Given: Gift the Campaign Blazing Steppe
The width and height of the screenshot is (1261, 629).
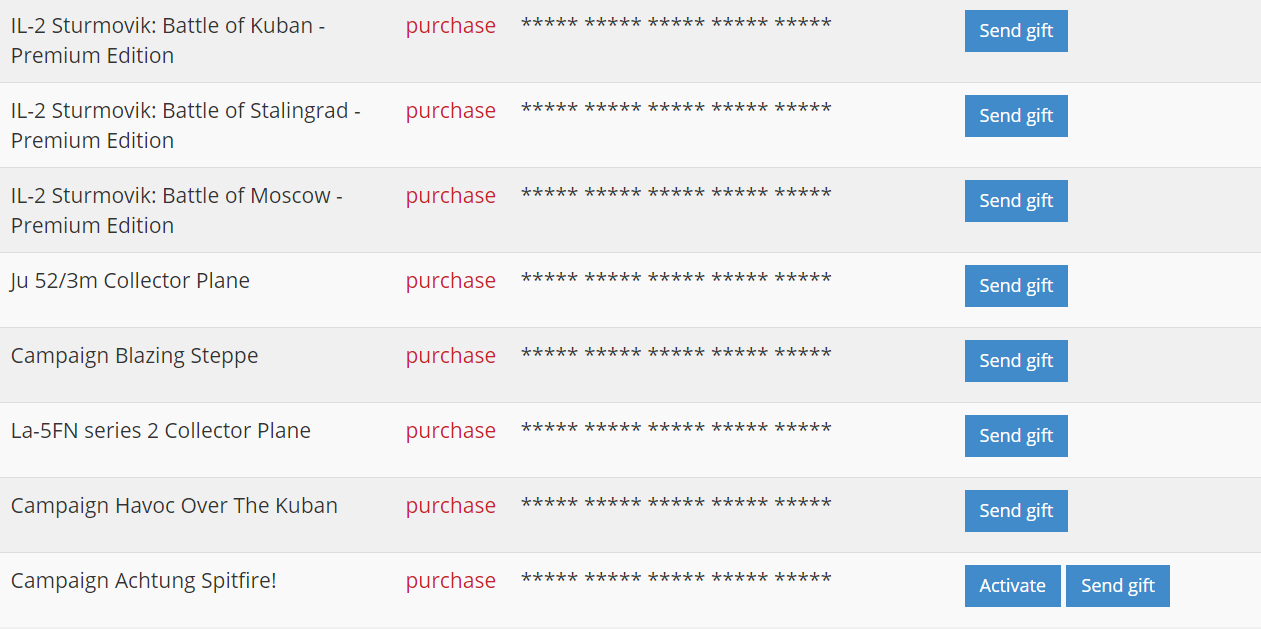Looking at the screenshot, I should [1016, 361].
